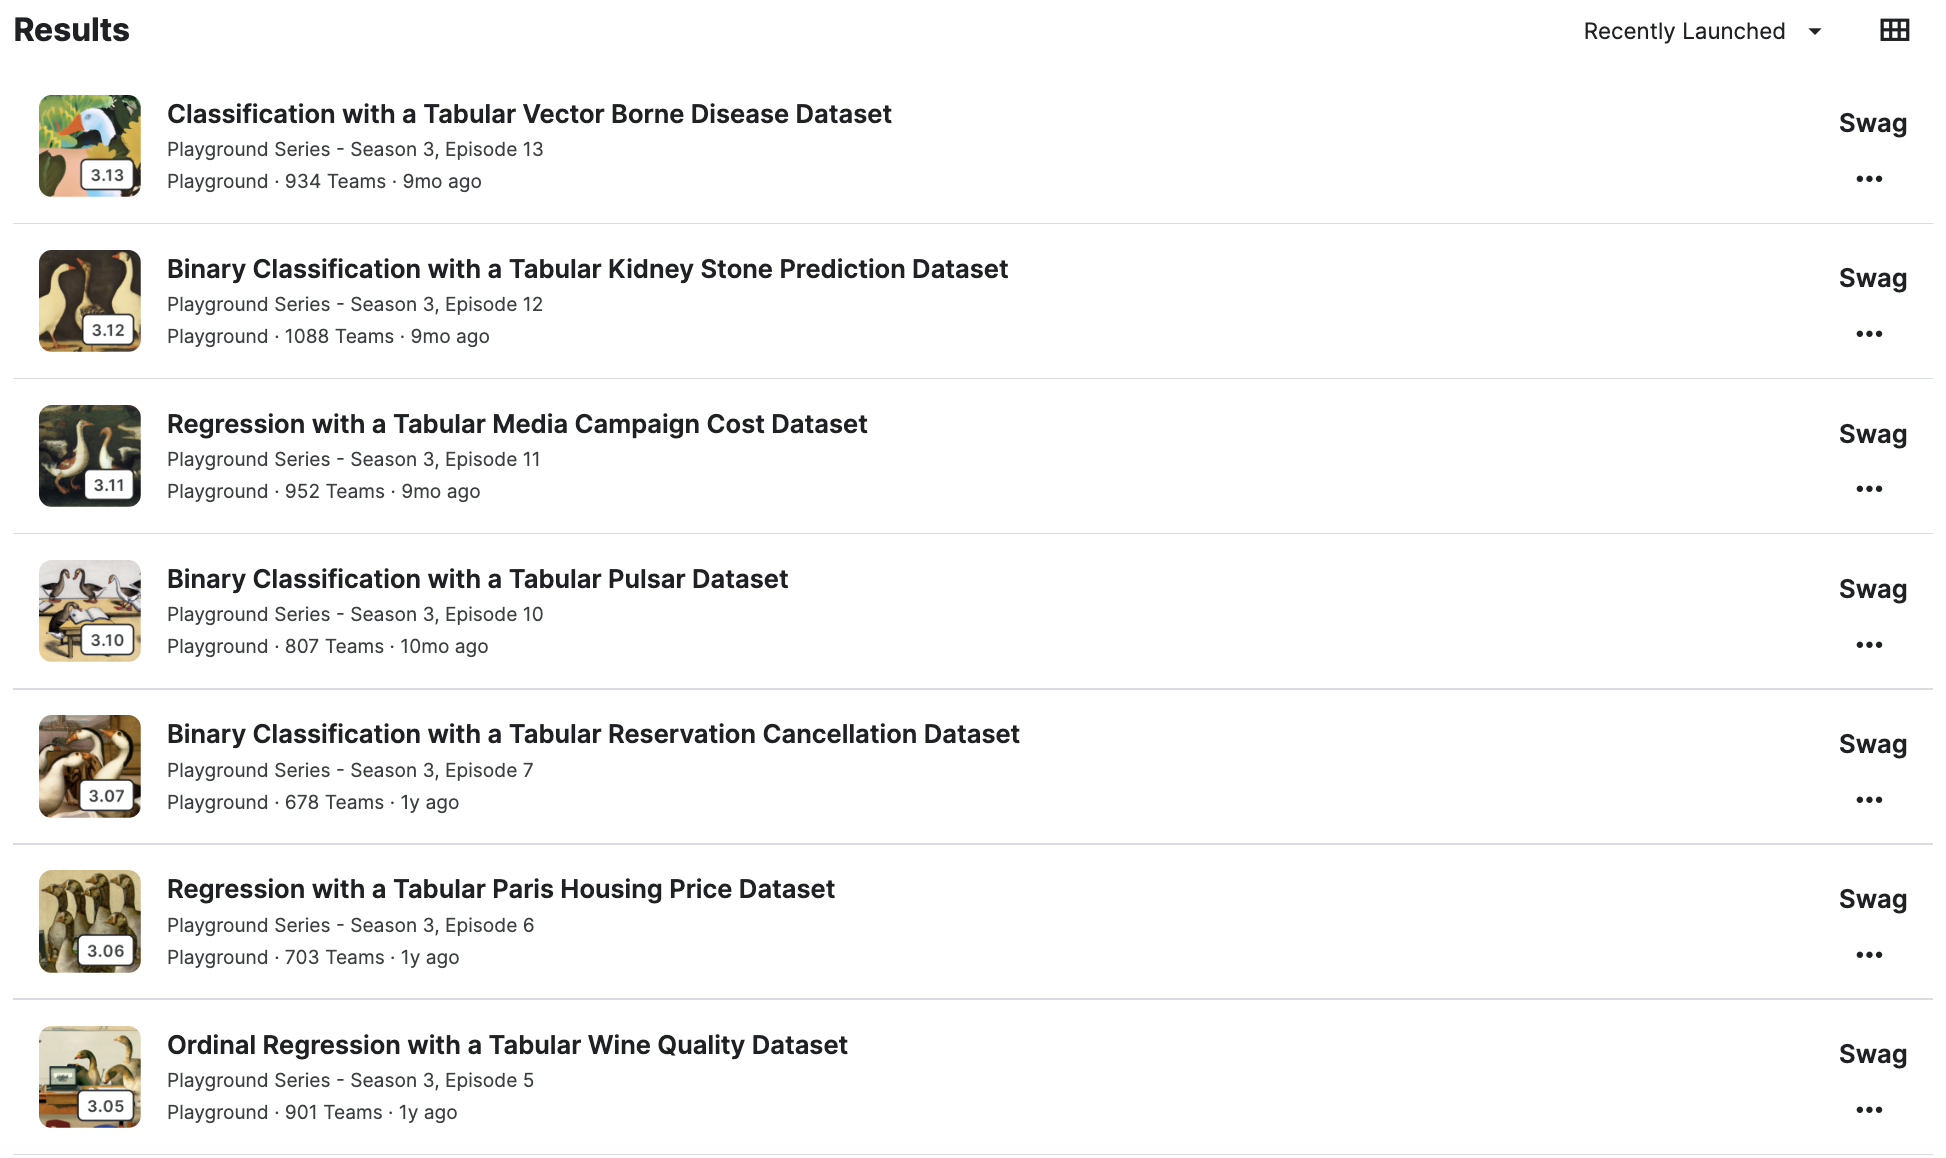Click the 3.10 competition thumbnail

90,611
